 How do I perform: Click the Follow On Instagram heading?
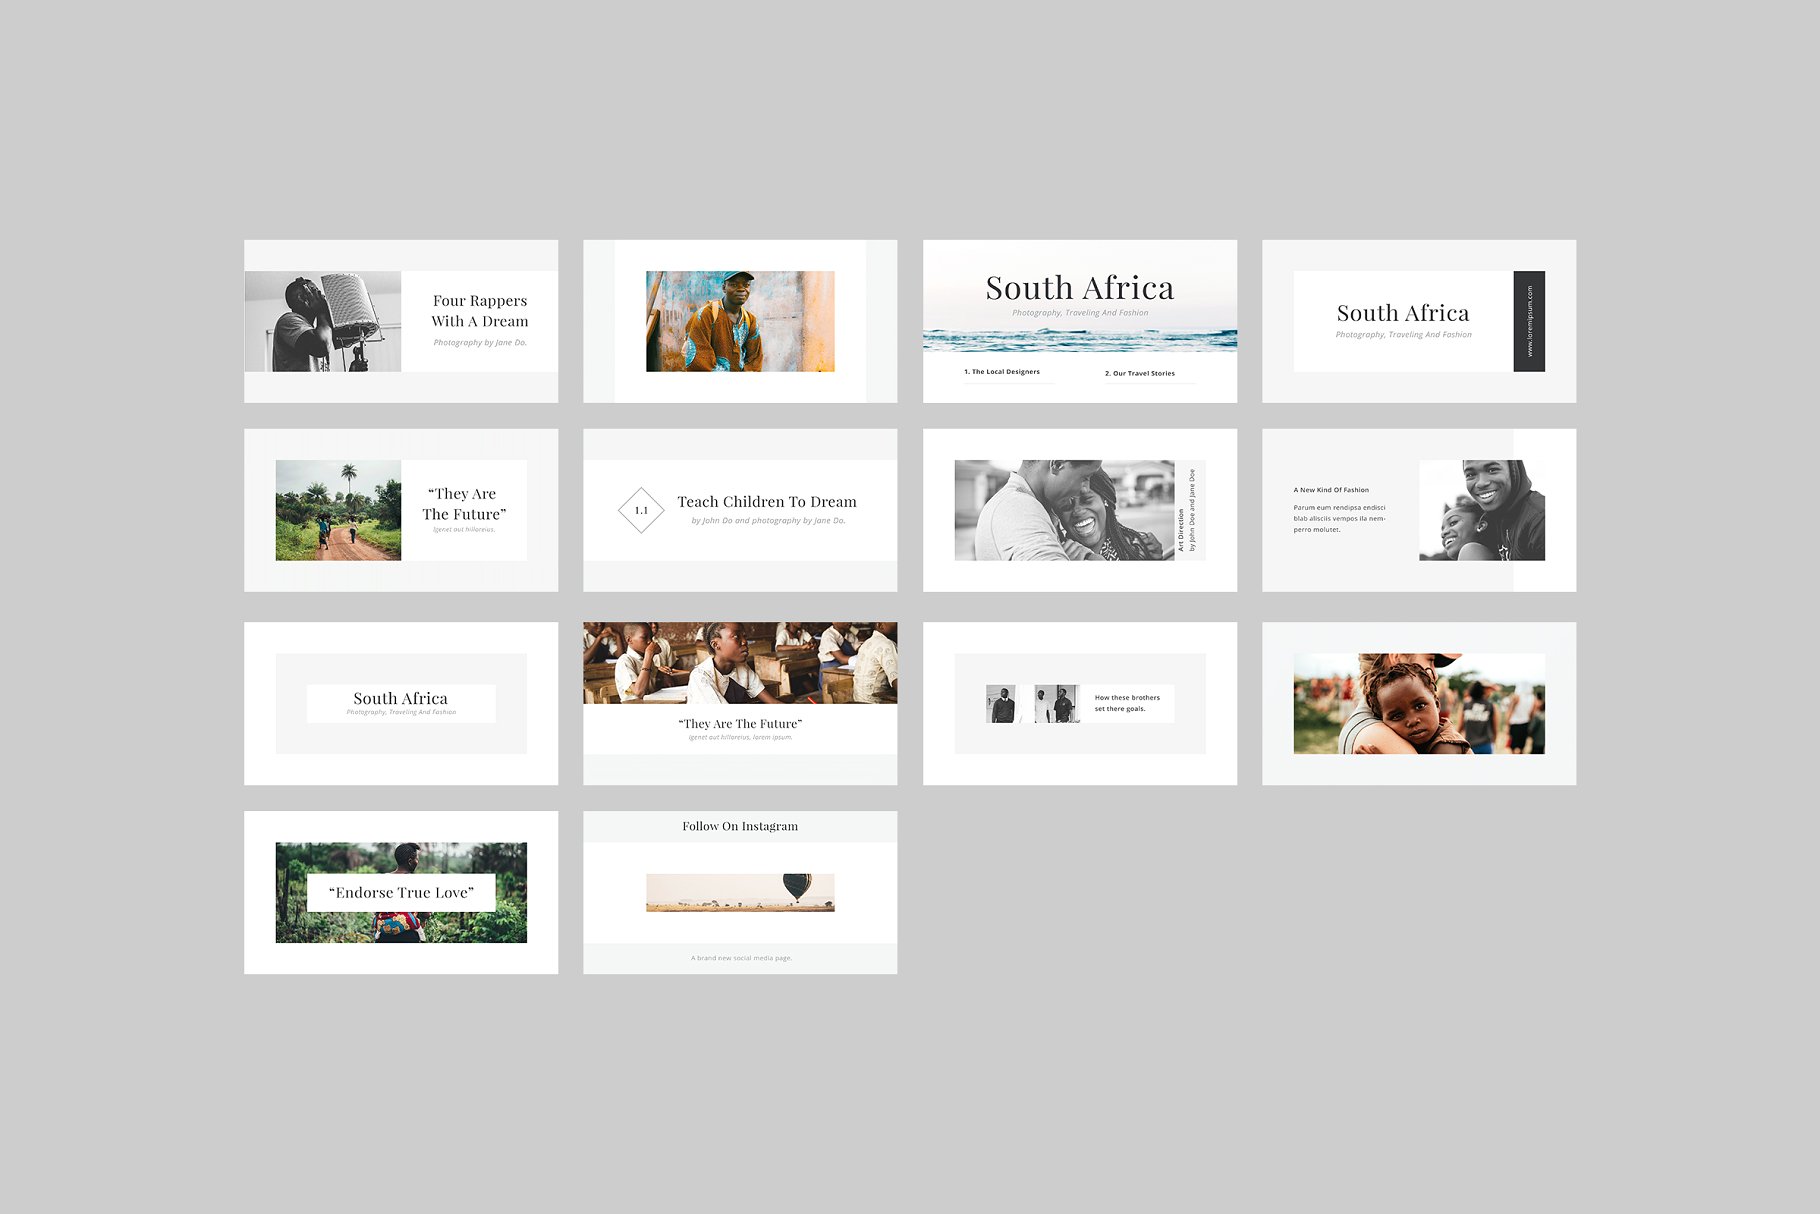tap(739, 826)
